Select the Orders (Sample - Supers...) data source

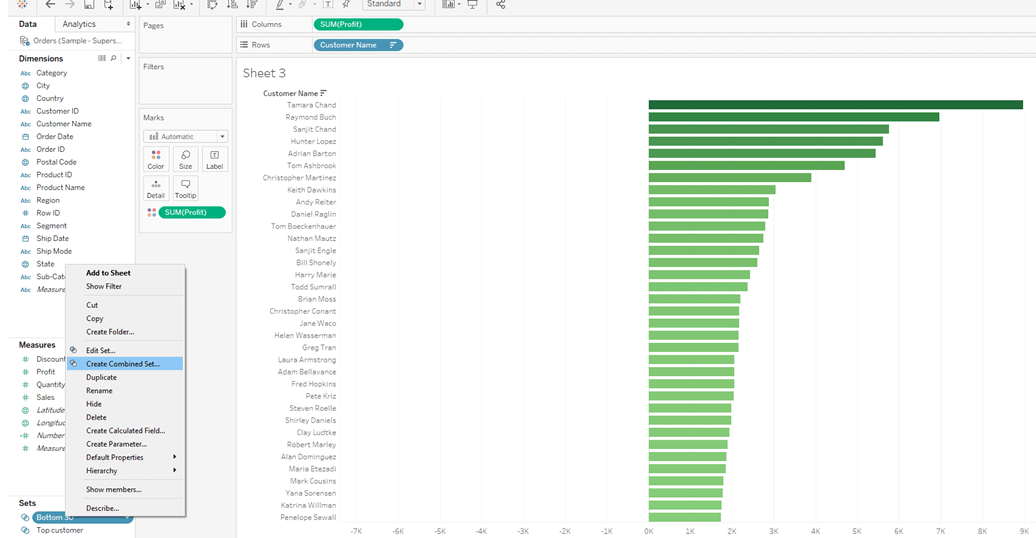pyautogui.click(x=71, y=40)
